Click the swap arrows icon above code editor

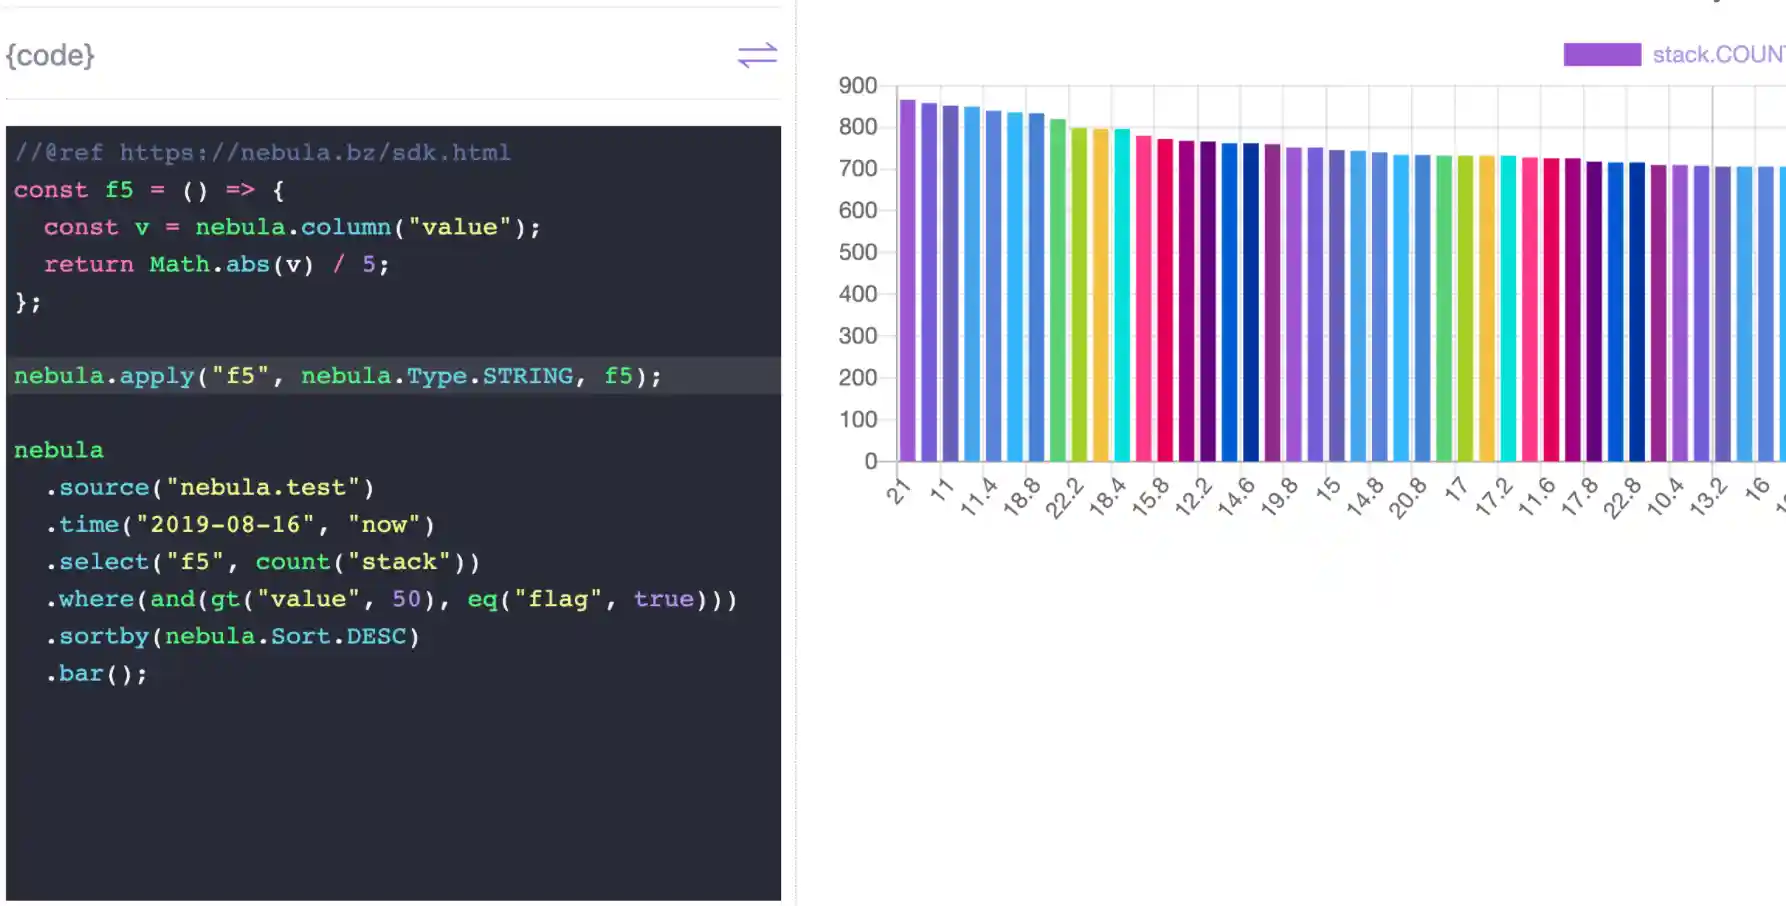pos(757,56)
